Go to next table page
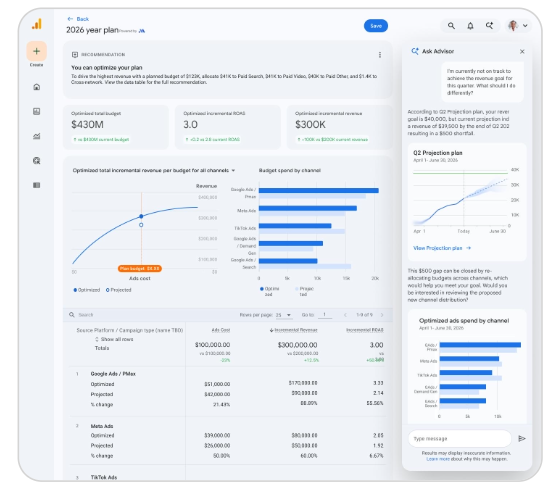Image resolution: width=558 pixels, height=490 pixels. pyautogui.click(x=382, y=315)
